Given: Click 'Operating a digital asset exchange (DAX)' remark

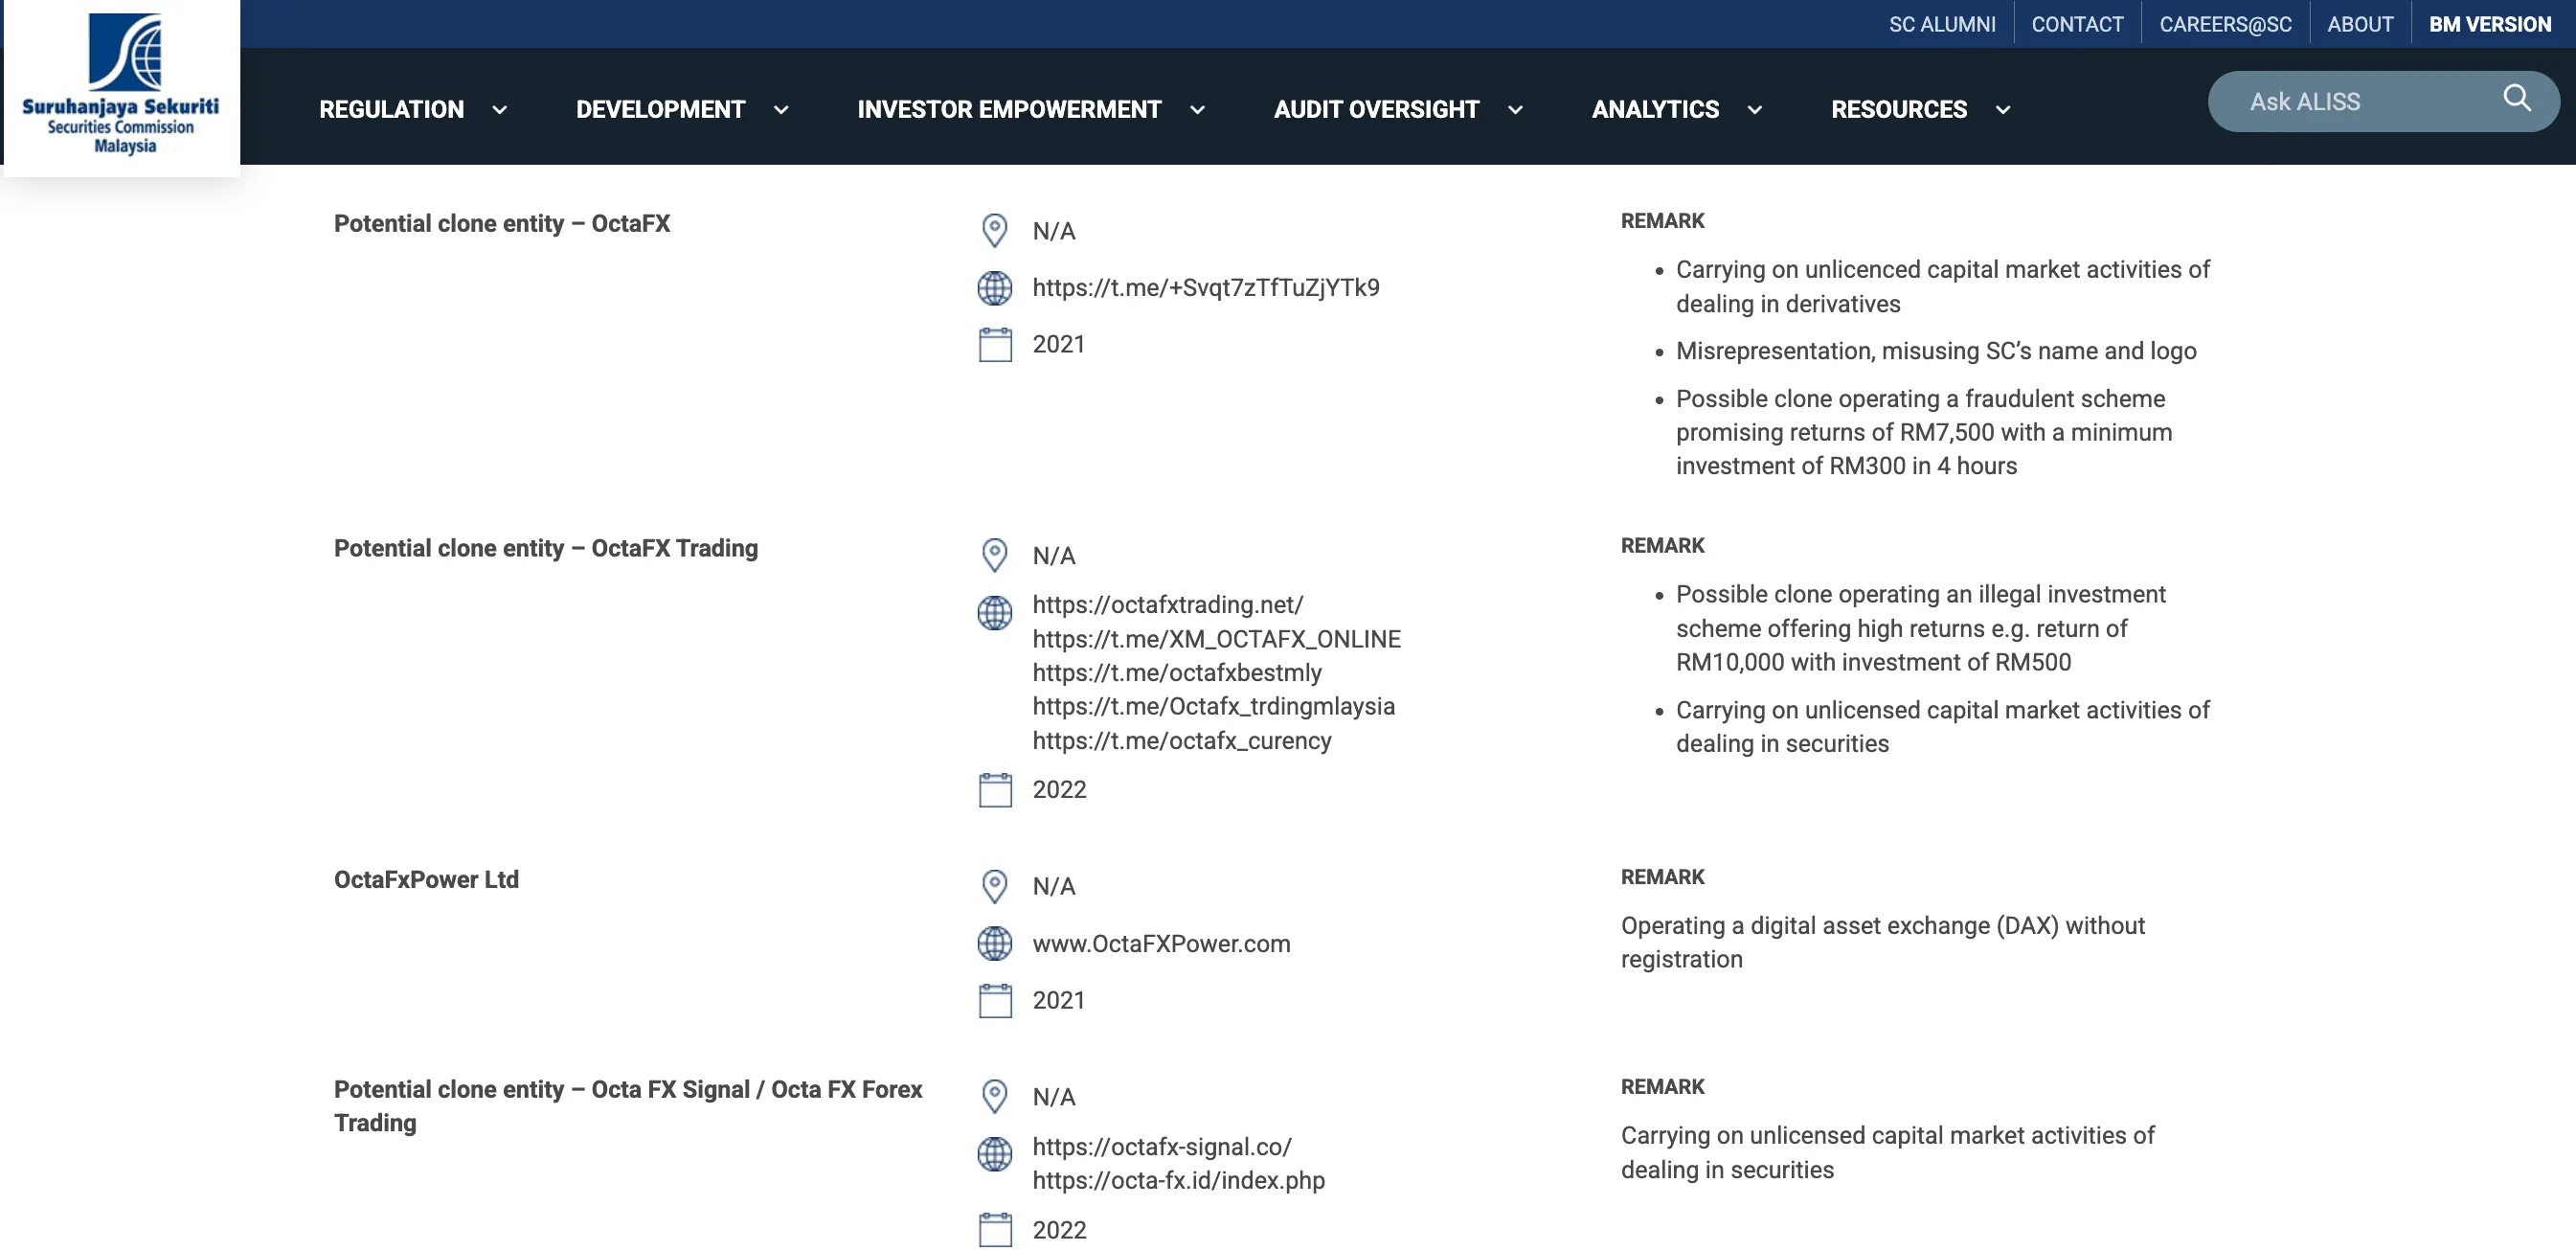Looking at the screenshot, I should [x=1883, y=942].
